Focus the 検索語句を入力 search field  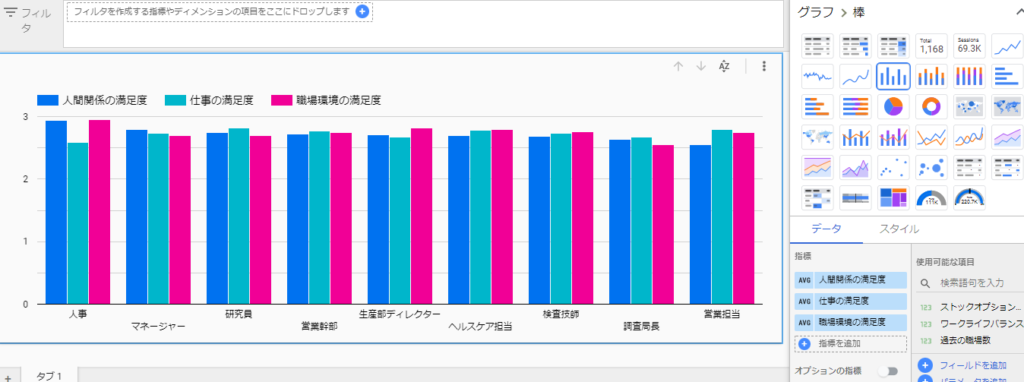click(972, 283)
